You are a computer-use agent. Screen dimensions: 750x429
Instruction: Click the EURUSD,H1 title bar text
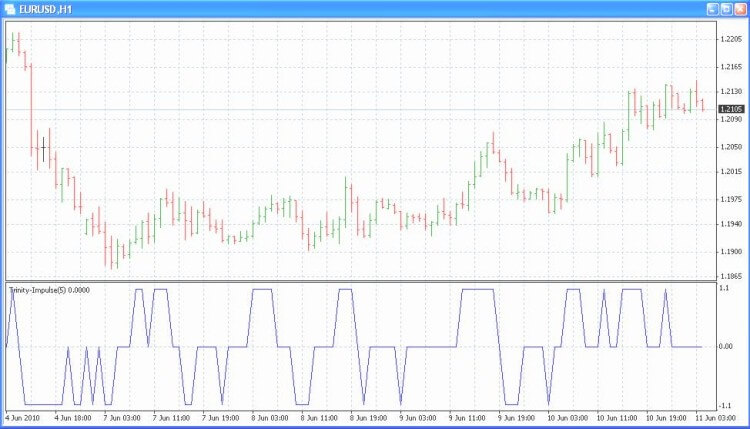[45, 10]
